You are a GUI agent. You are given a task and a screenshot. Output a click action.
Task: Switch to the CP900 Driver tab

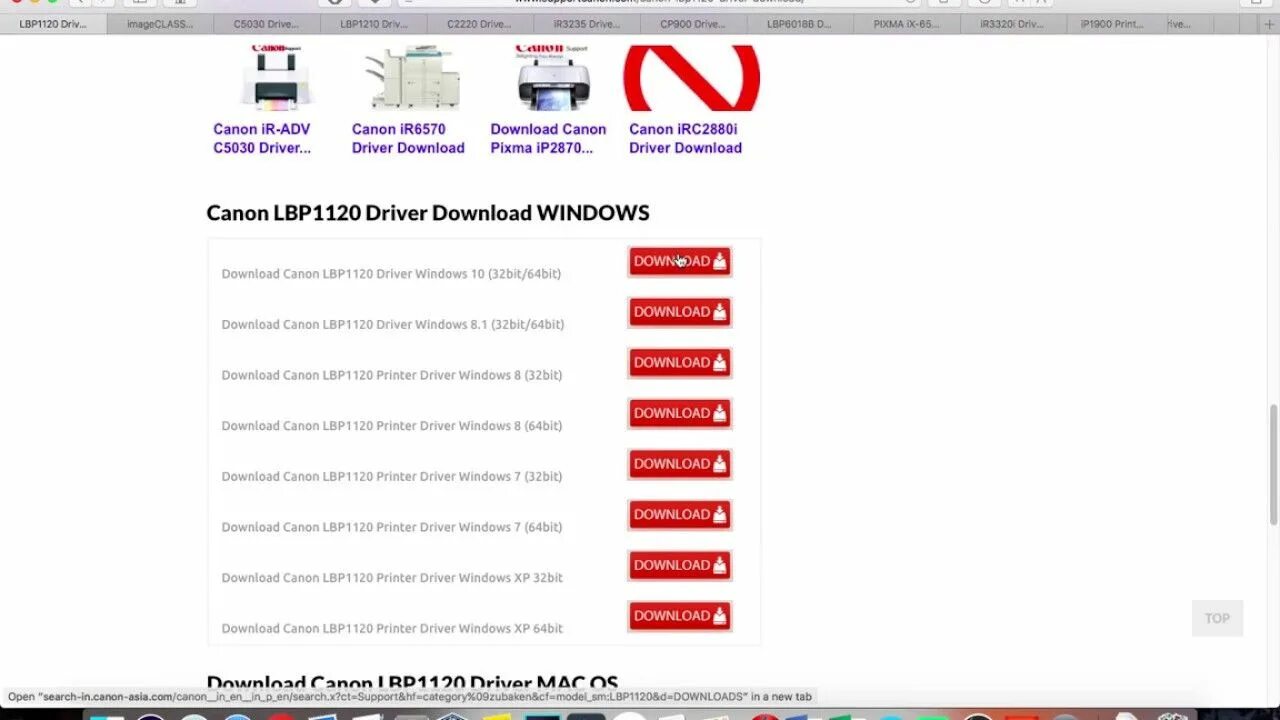click(x=693, y=24)
